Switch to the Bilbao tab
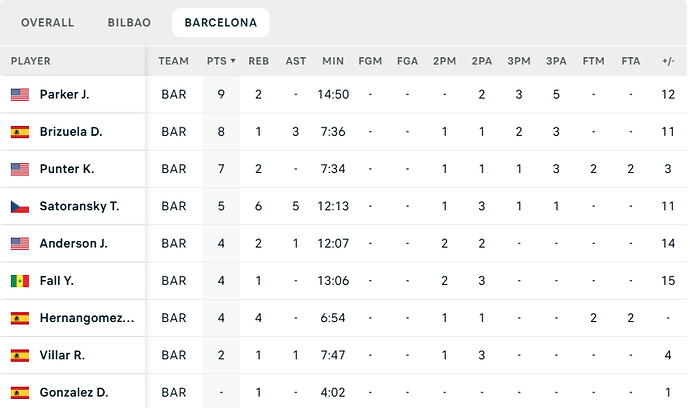Viewport: 690px width, 408px height. [x=129, y=22]
